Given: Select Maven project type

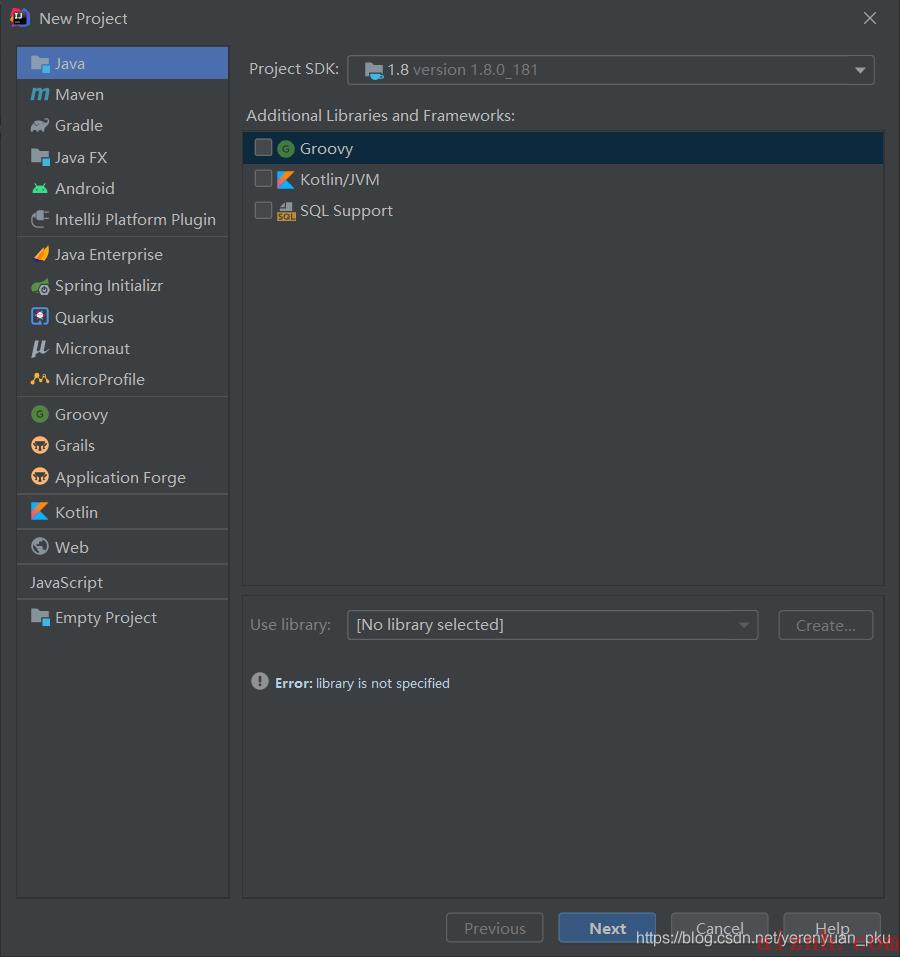Looking at the screenshot, I should [123, 95].
